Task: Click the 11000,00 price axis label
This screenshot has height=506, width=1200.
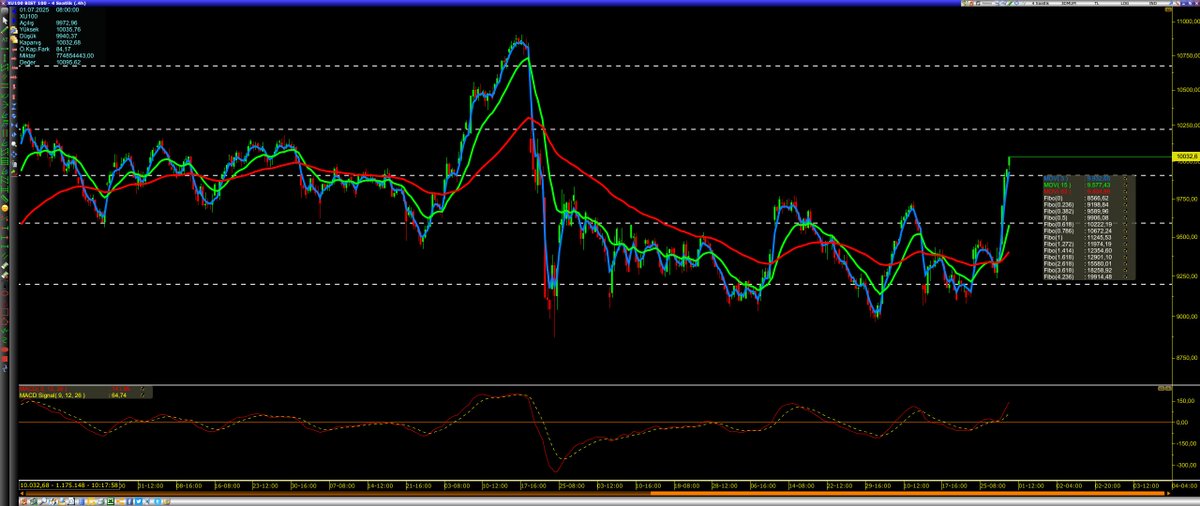Action: 1188,21
